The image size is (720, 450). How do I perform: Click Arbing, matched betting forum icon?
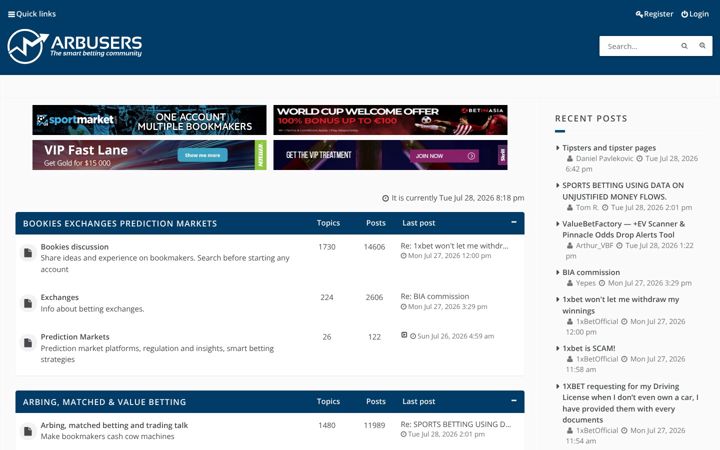[x=28, y=432]
